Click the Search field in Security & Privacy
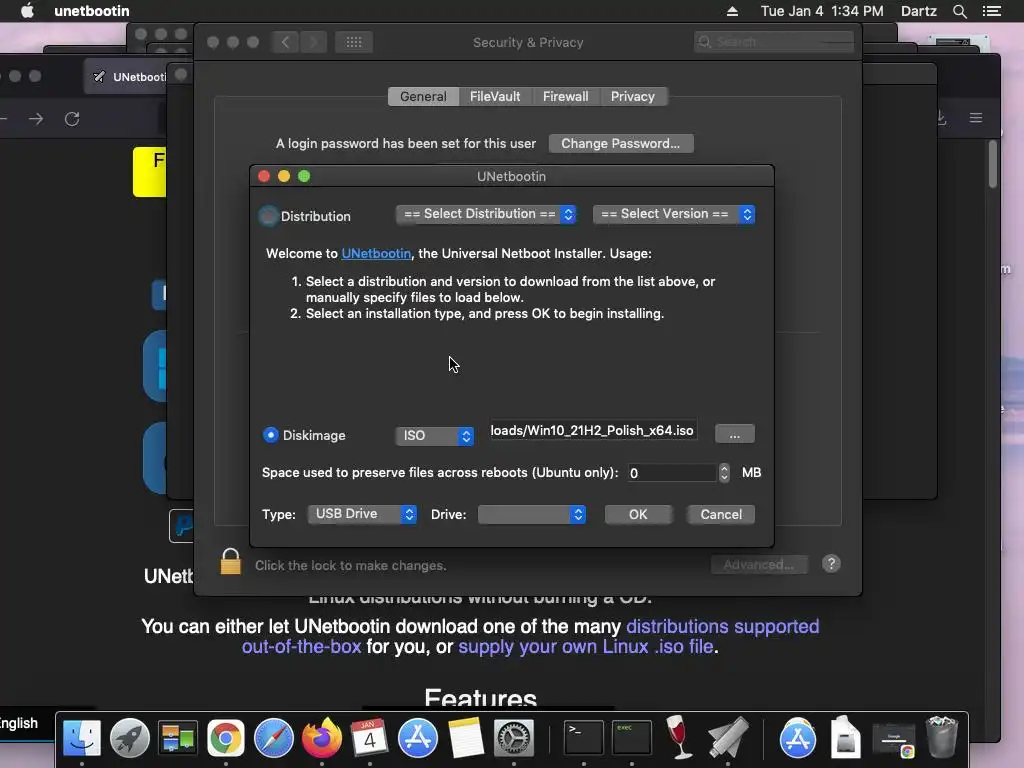The width and height of the screenshot is (1024, 768). click(775, 42)
